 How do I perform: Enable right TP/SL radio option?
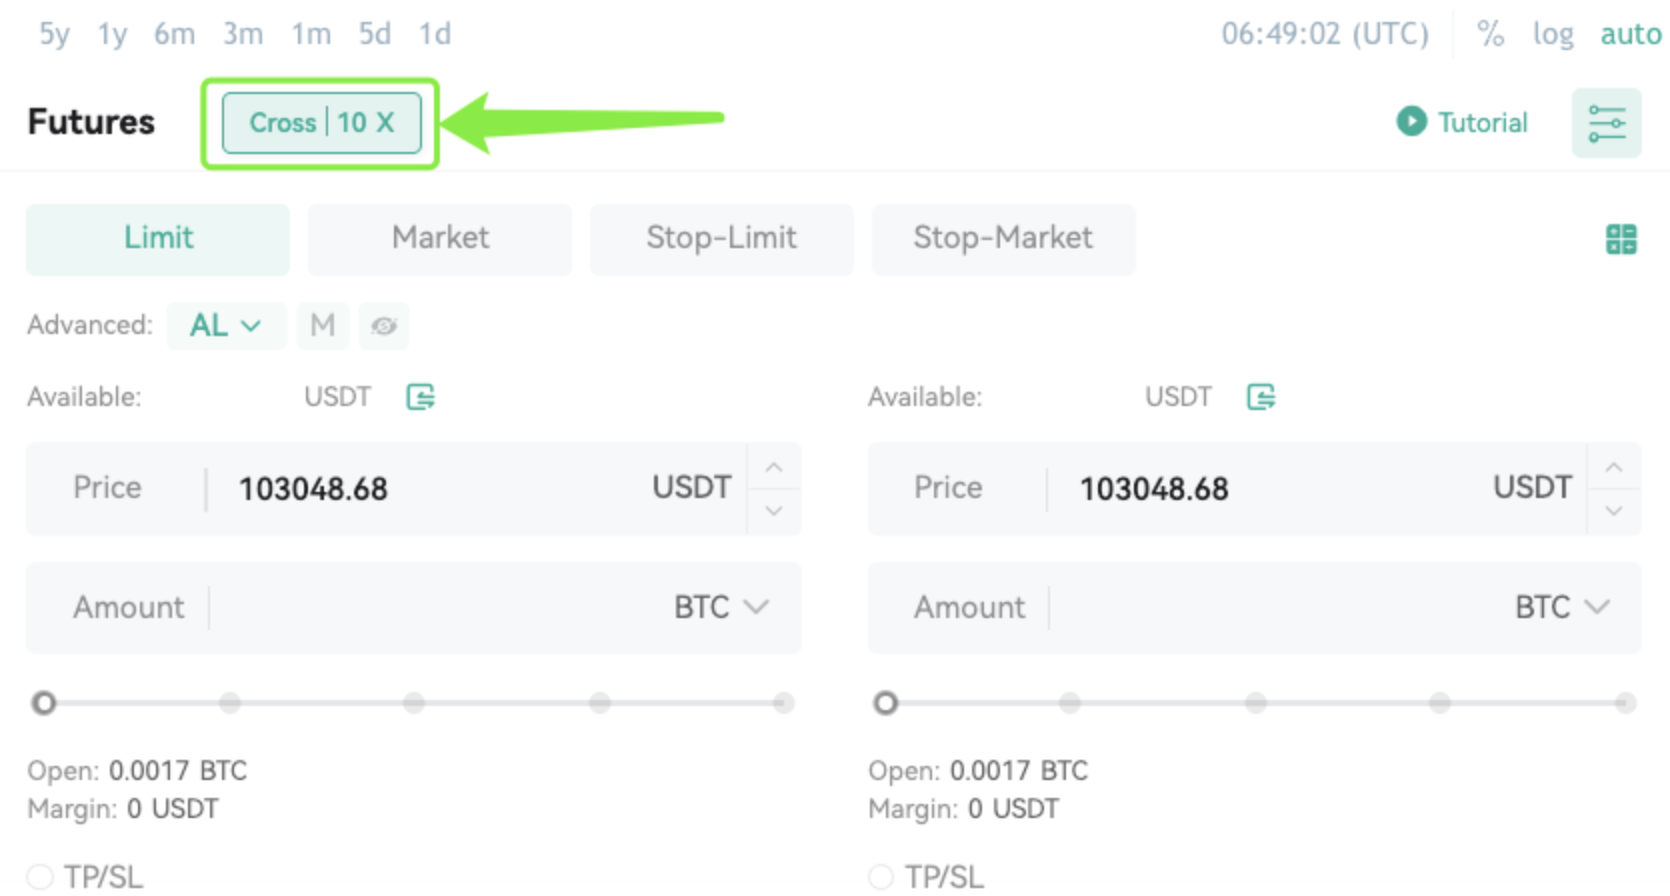tap(881, 877)
